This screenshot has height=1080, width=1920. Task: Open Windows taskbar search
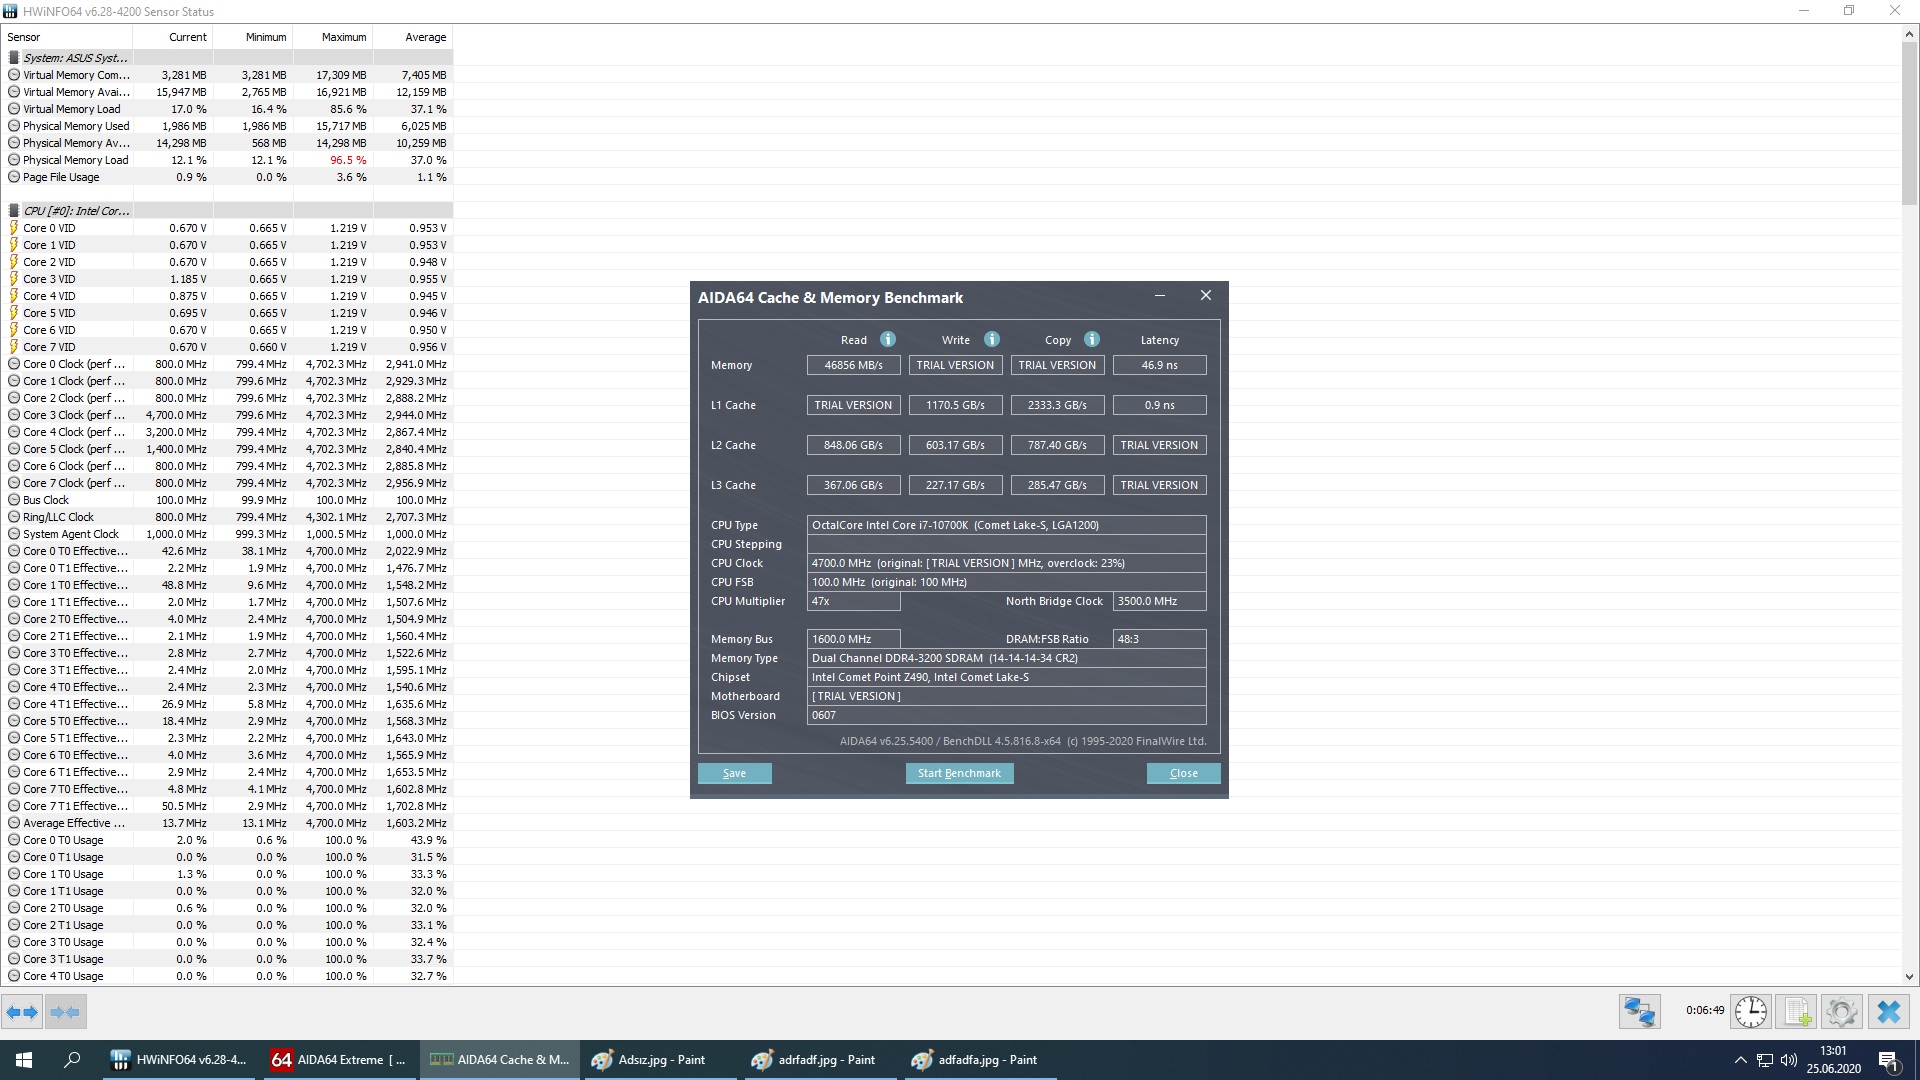[x=72, y=1060]
